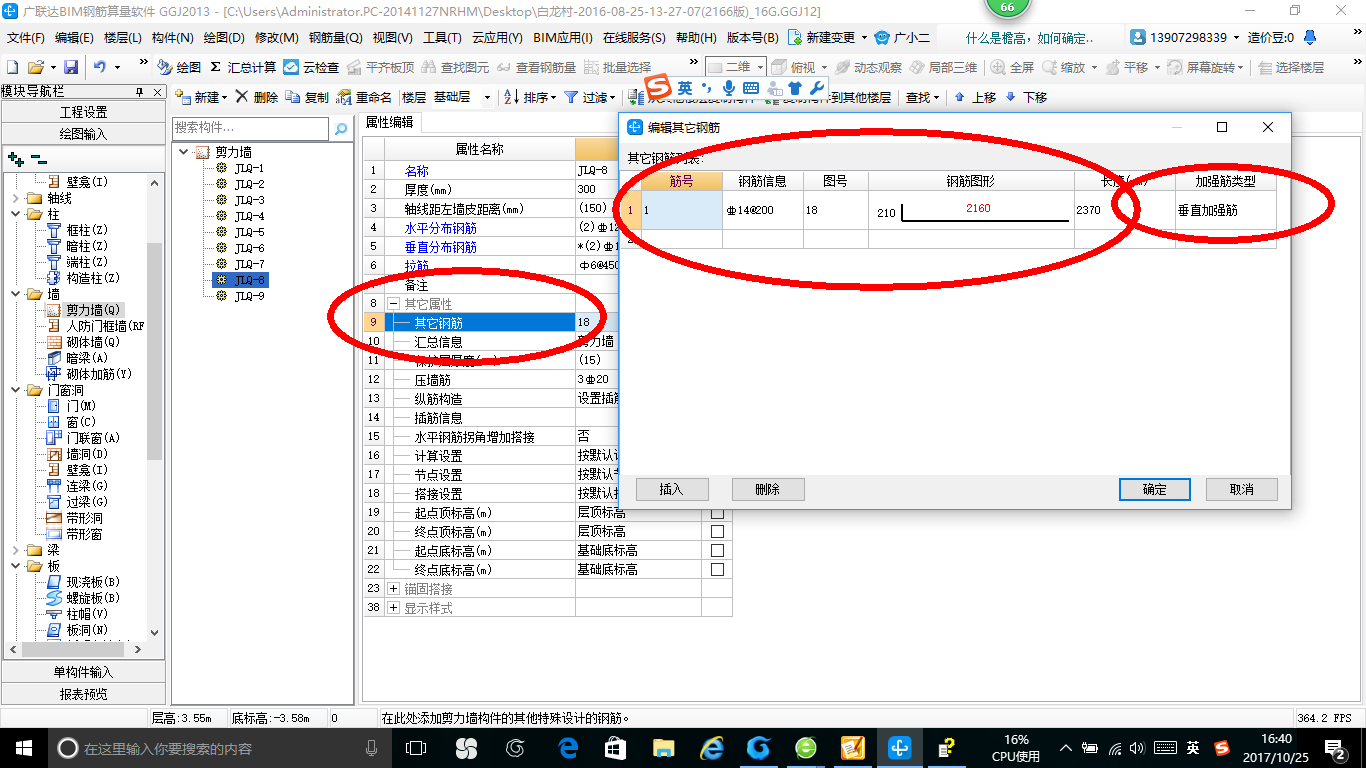
Task: Click 广小二 assistant icon
Action: (902, 37)
